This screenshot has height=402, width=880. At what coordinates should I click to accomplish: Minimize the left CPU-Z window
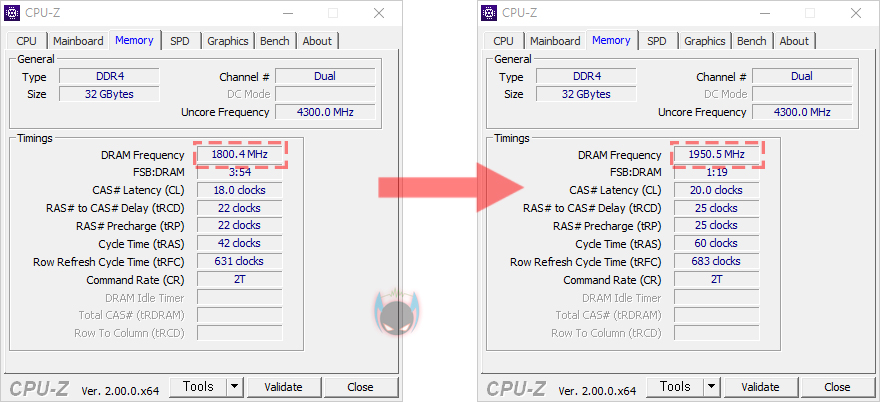[x=288, y=13]
